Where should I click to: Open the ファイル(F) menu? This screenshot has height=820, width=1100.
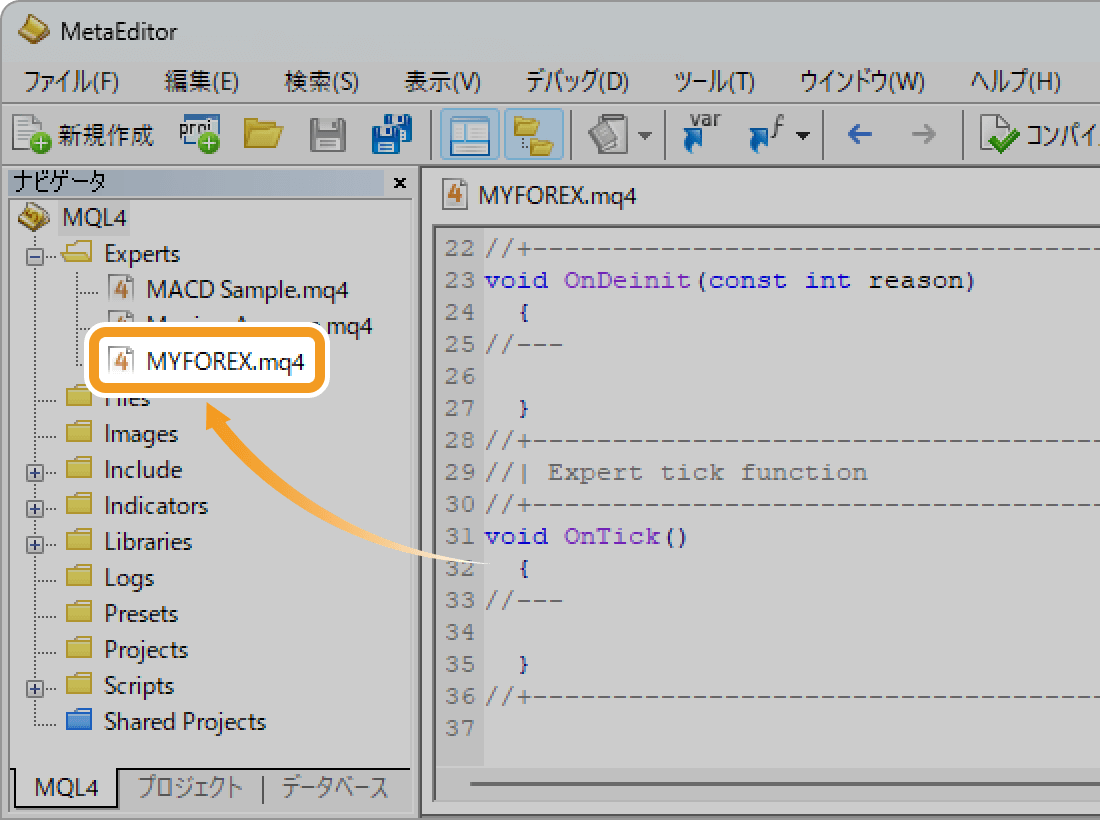coord(72,81)
